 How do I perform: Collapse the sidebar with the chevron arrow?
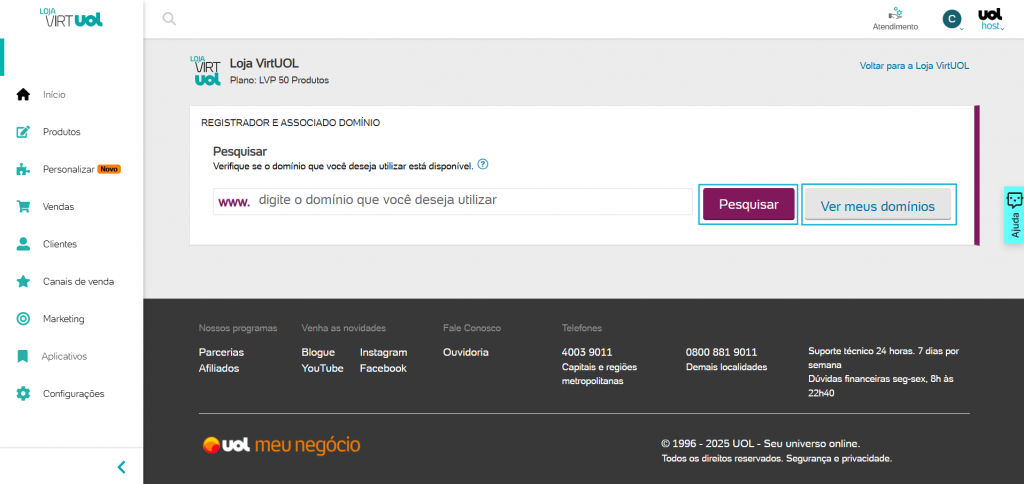pos(121,467)
